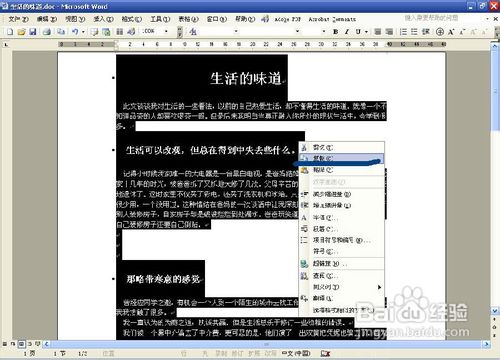Click the Undo arrow icon
The width and height of the screenshot is (500, 360).
pos(75,32)
